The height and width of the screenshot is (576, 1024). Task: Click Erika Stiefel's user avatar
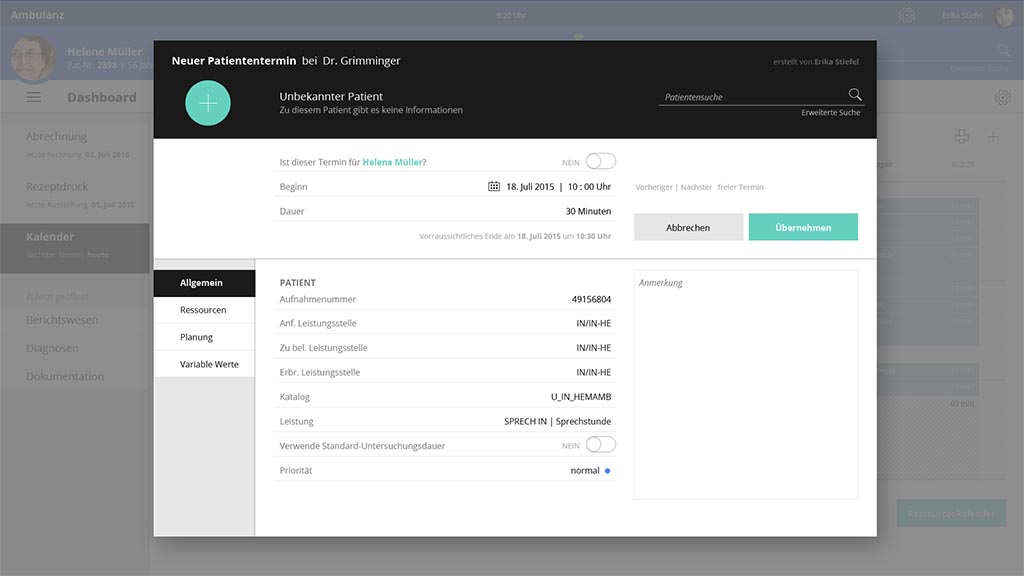[x=1004, y=16]
